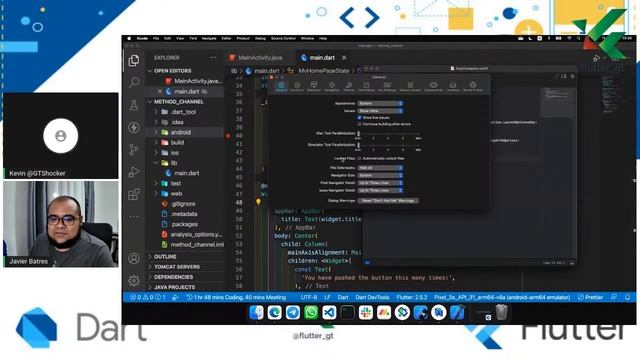Open the Accounts menu icon in the activity bar

[134, 258]
